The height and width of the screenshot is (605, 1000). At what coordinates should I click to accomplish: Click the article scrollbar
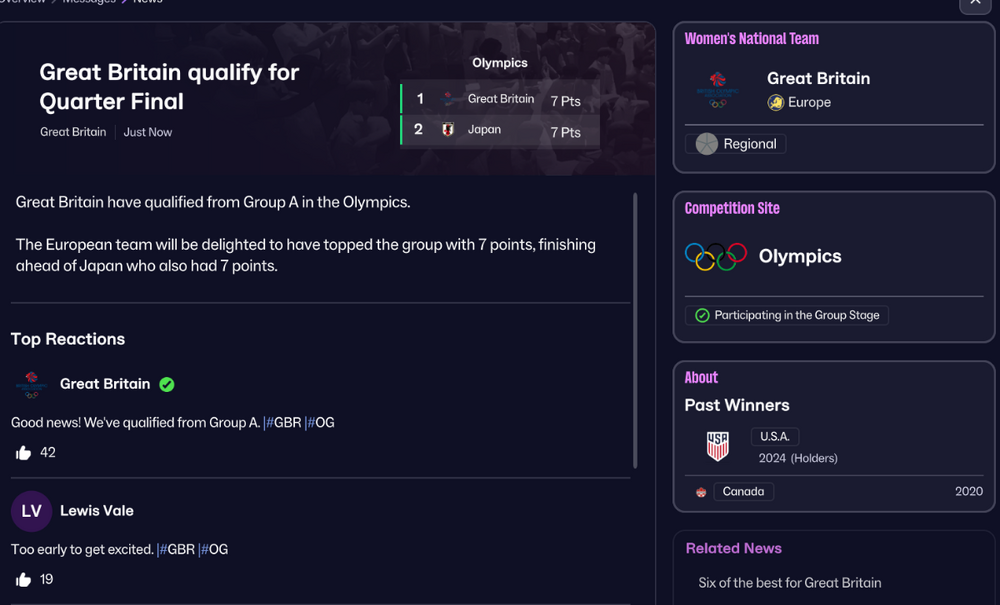[x=635, y=330]
